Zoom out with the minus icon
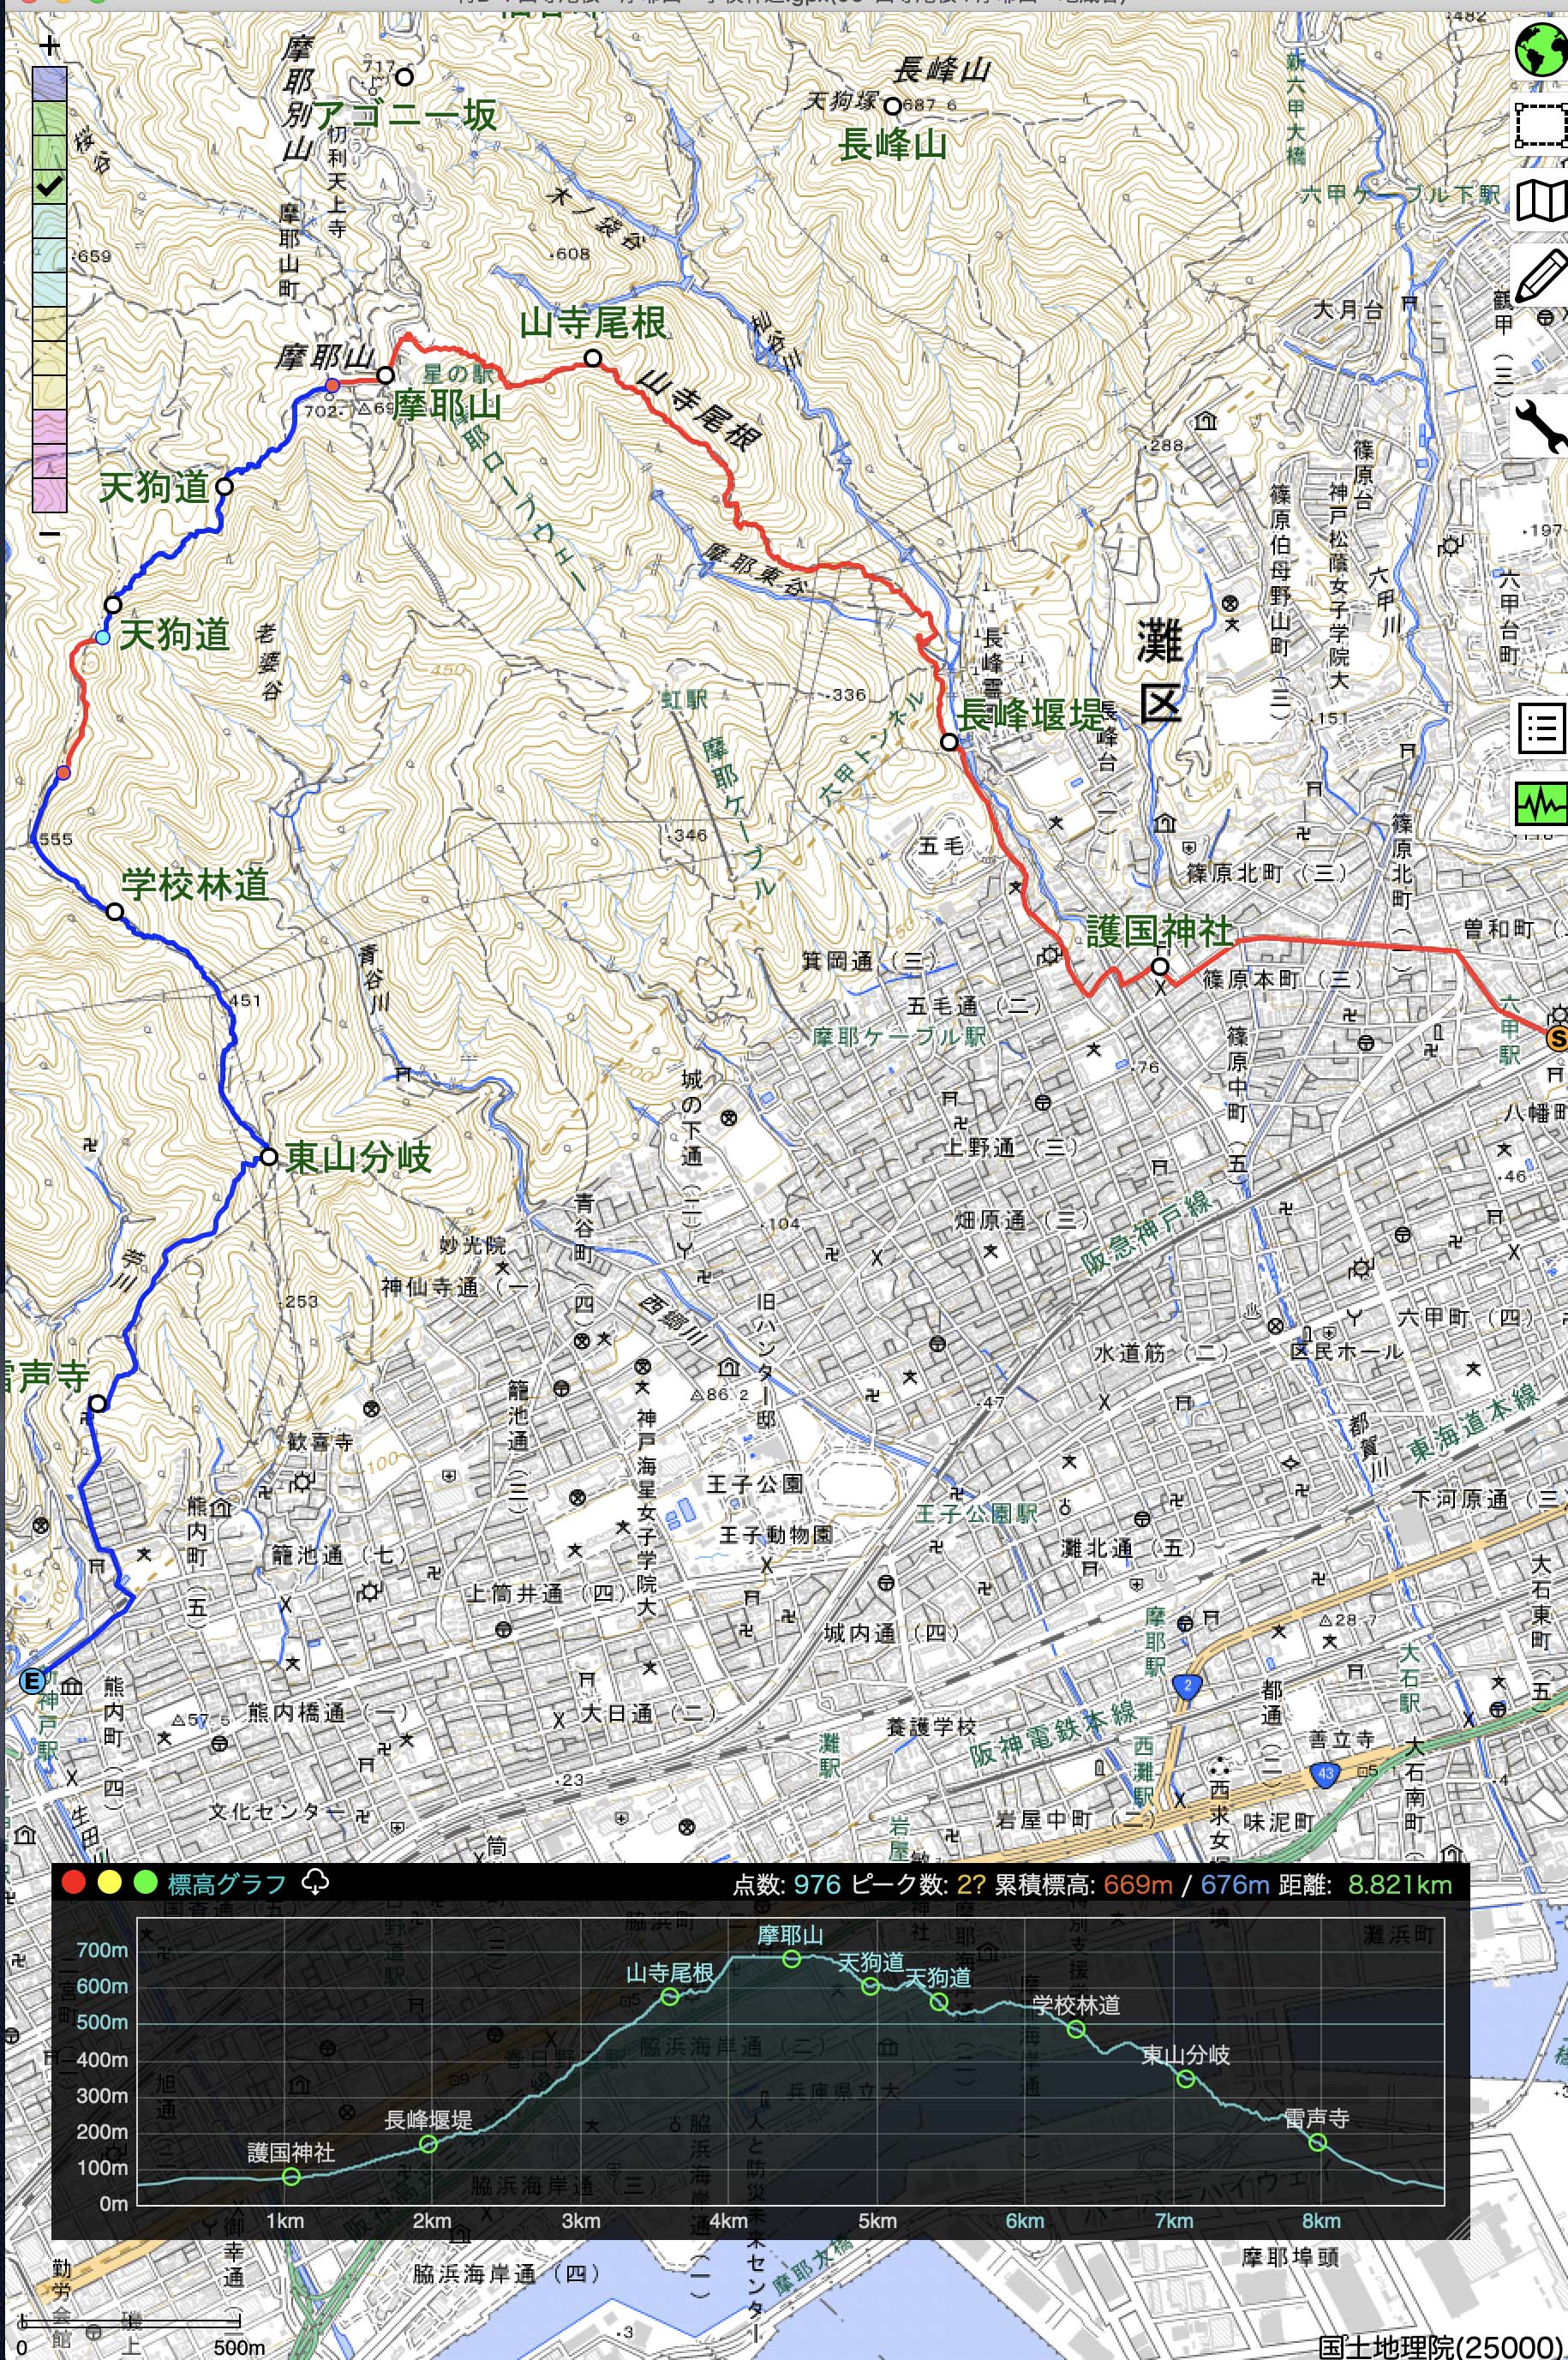This screenshot has height=2360, width=1568. [50, 534]
